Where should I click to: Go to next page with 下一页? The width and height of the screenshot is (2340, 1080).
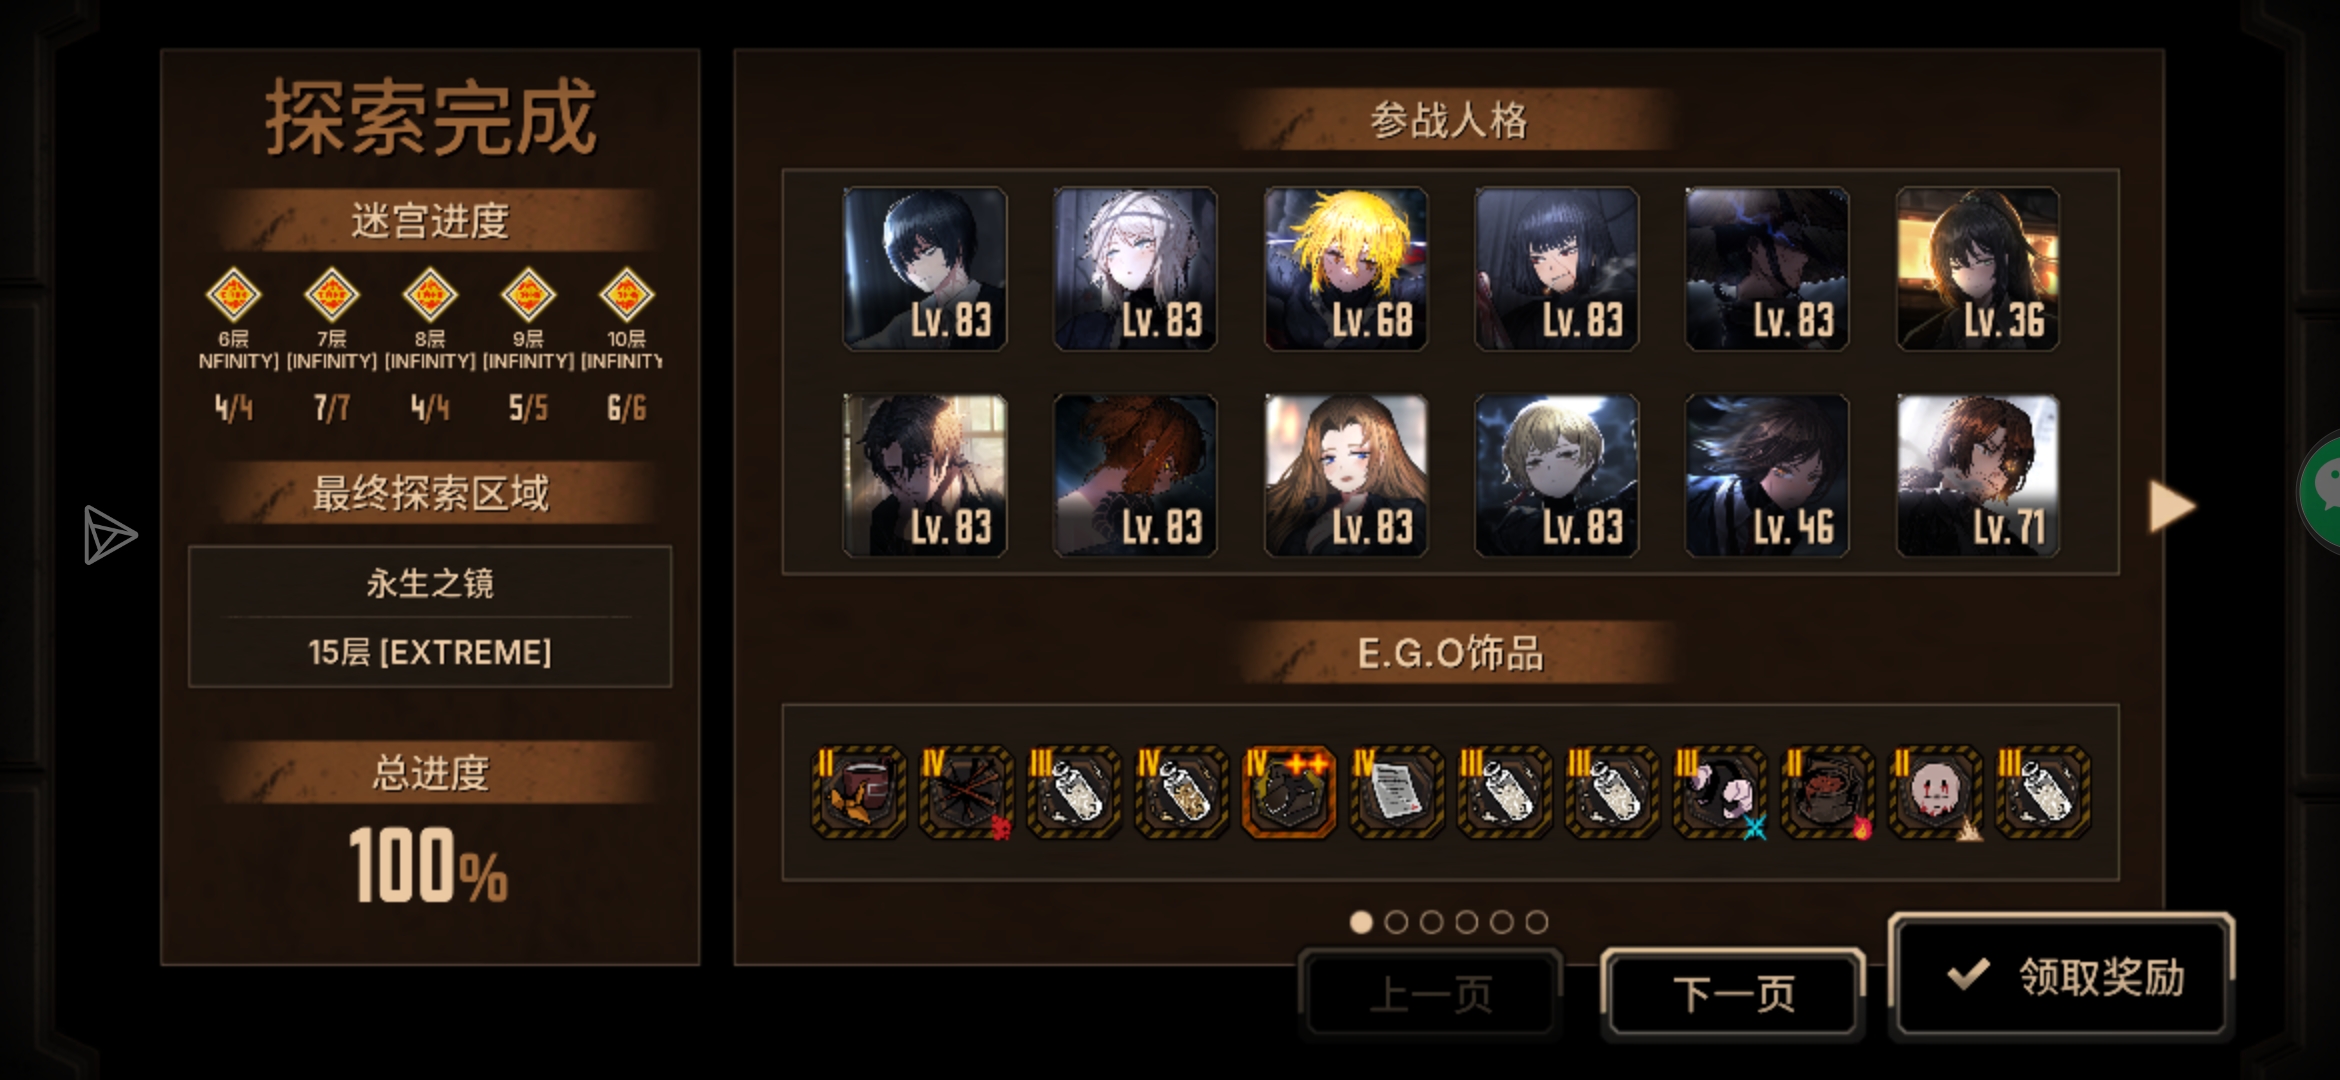[1733, 993]
